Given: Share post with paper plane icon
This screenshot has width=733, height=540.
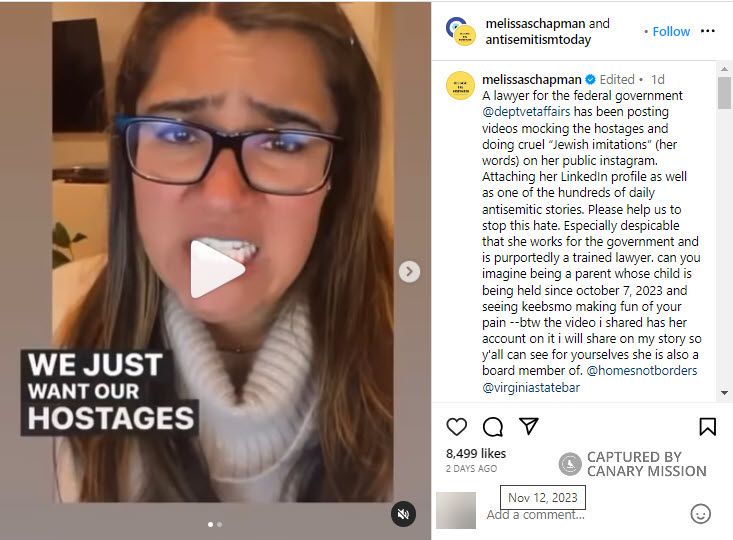Looking at the screenshot, I should (529, 426).
